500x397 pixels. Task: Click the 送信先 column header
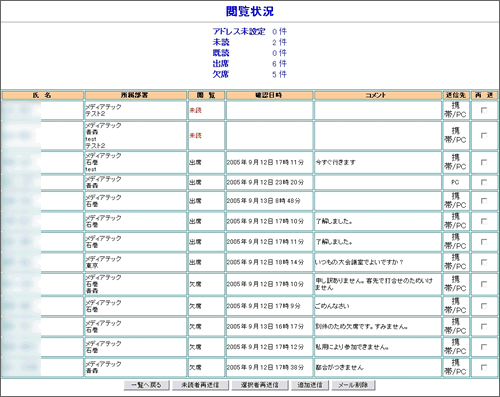(456, 95)
